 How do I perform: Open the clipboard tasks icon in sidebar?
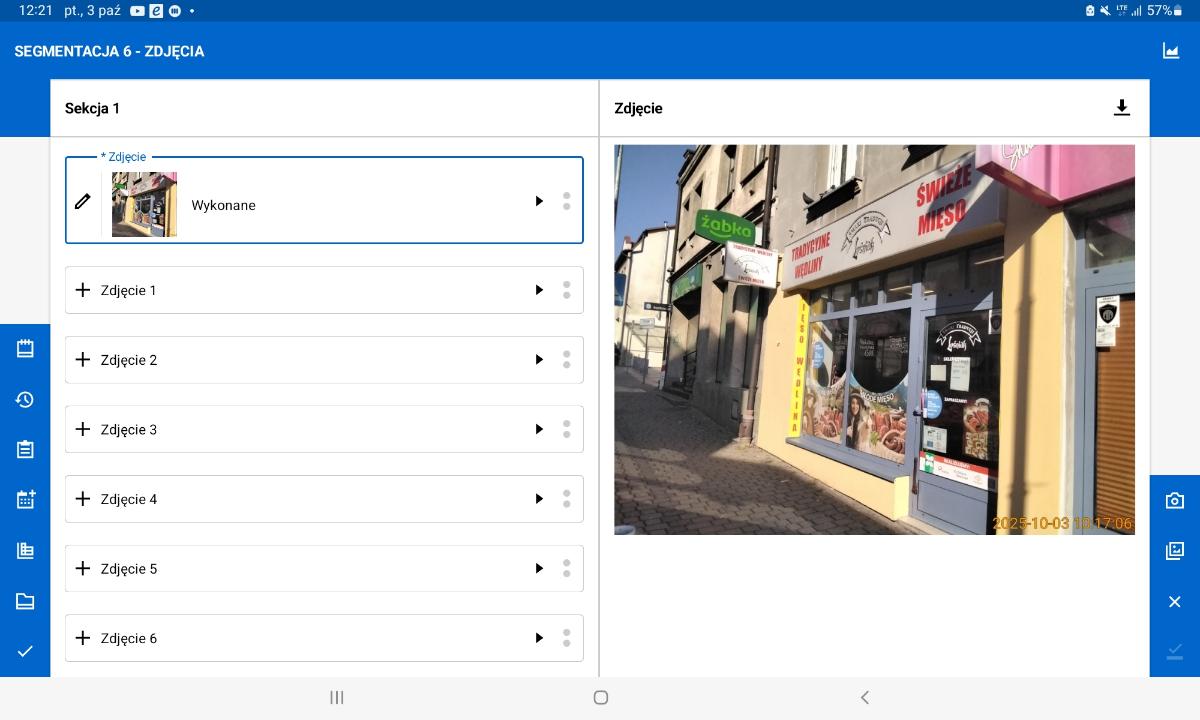point(25,450)
